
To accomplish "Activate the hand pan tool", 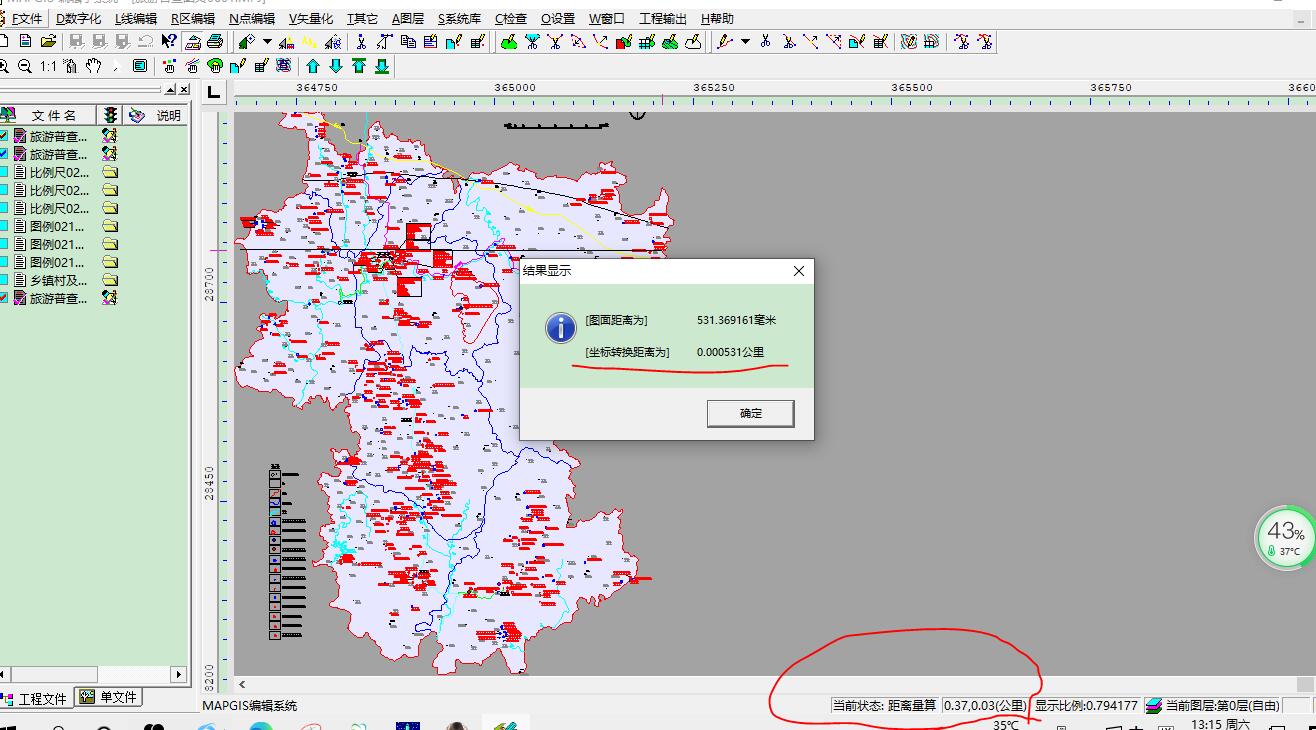I will tap(93, 67).
